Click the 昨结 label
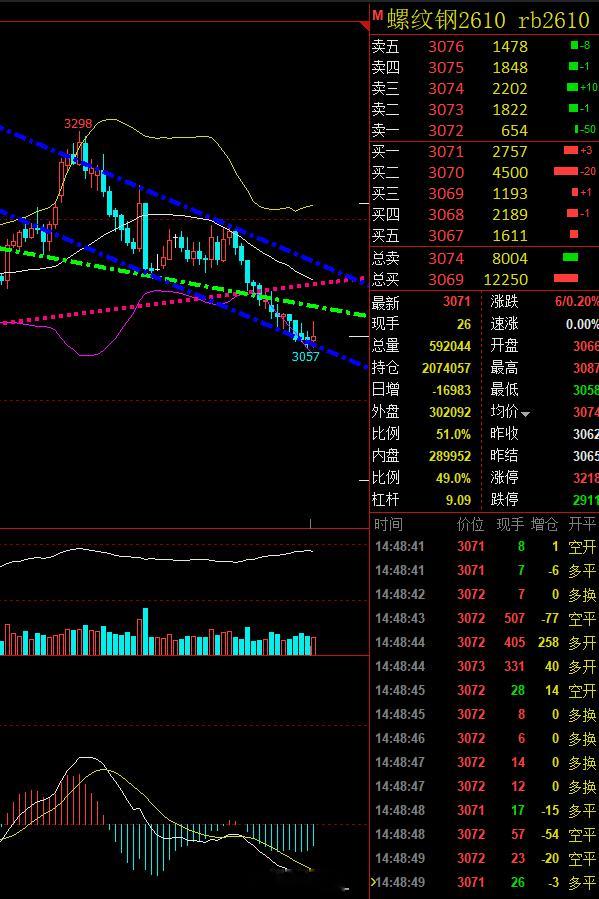Screen dimensions: 599x899 (504, 456)
